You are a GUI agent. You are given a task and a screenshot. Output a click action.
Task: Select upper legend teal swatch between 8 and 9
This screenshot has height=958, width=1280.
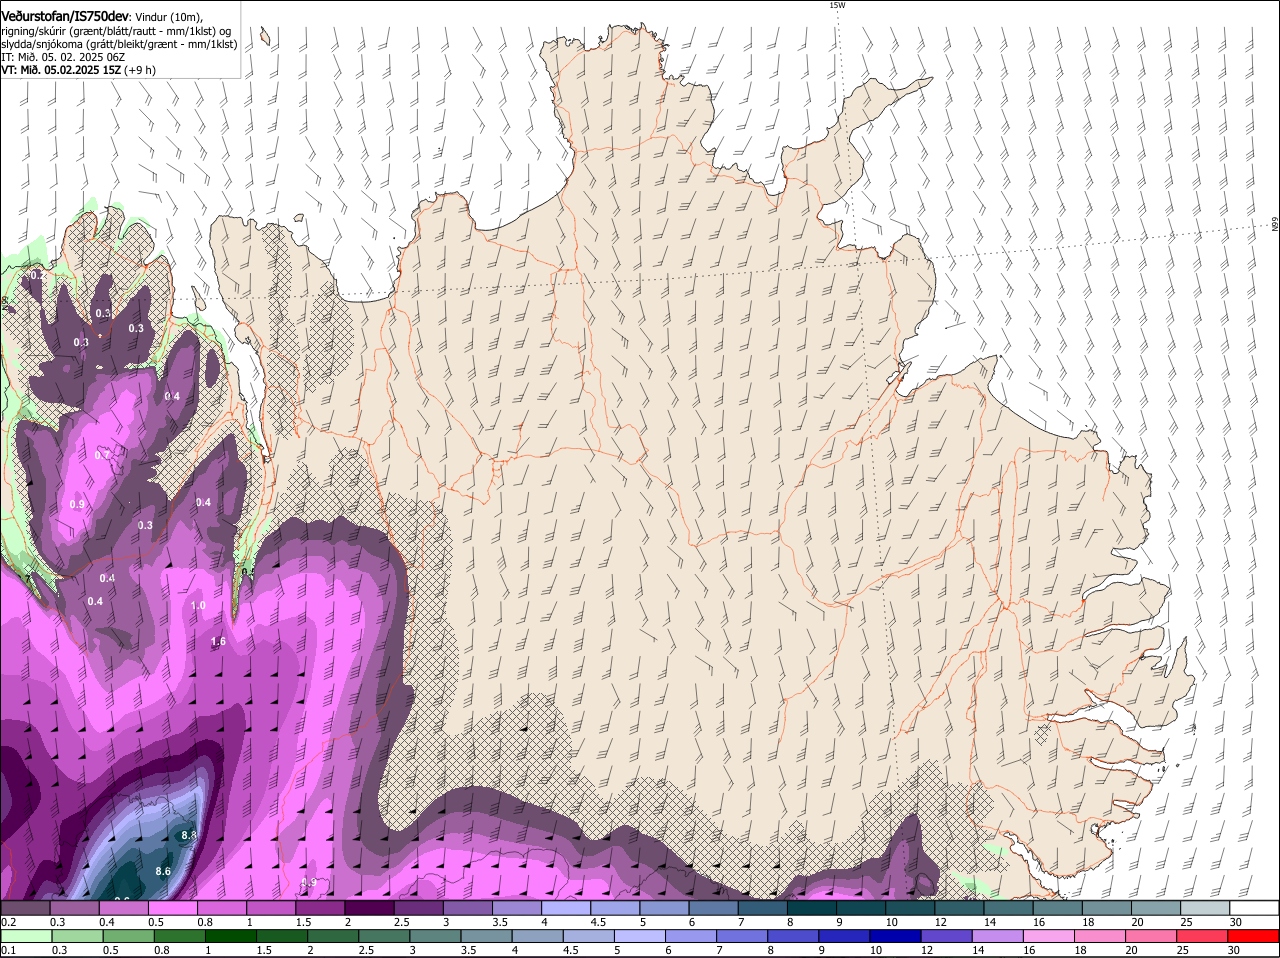pyautogui.click(x=813, y=907)
